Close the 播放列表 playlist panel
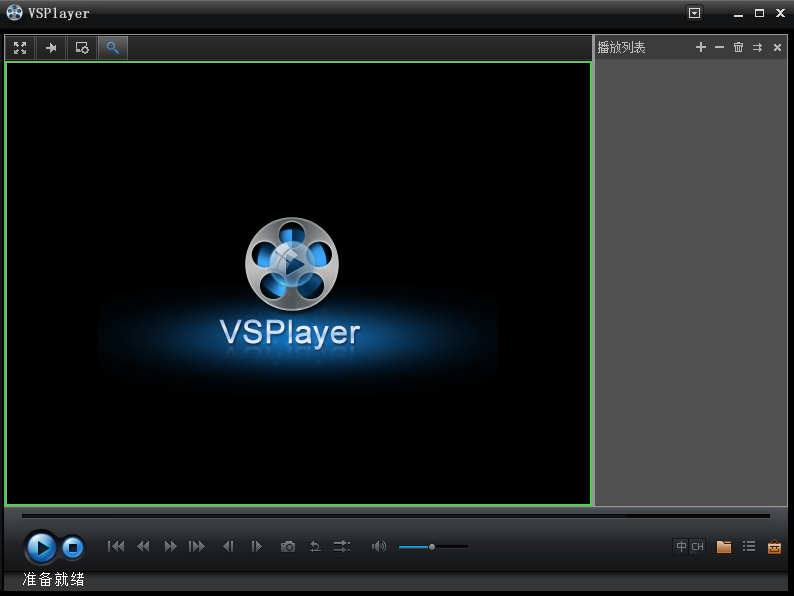The width and height of the screenshot is (794, 596). (x=777, y=47)
